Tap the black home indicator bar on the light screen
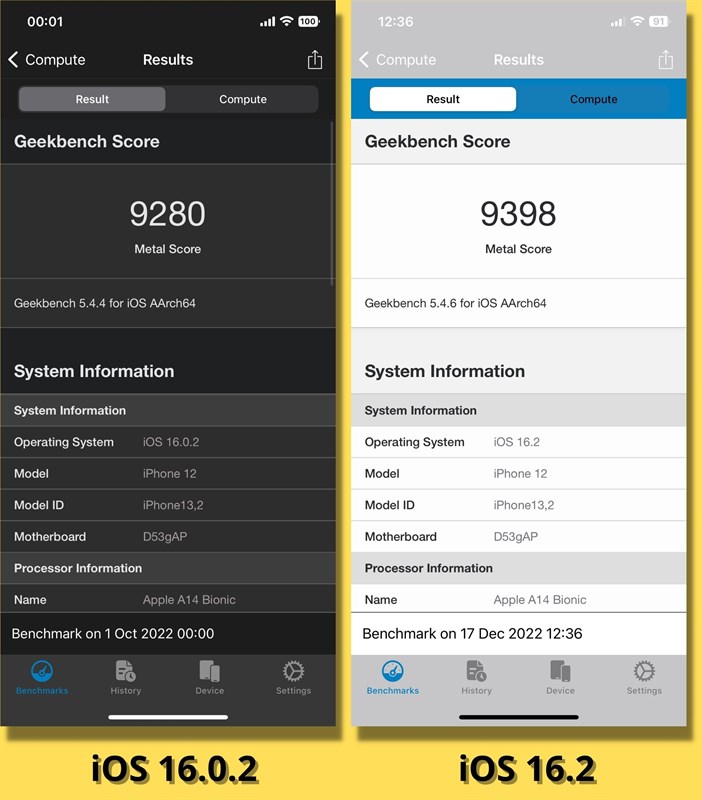Screen dimensions: 702x800 (518, 717)
